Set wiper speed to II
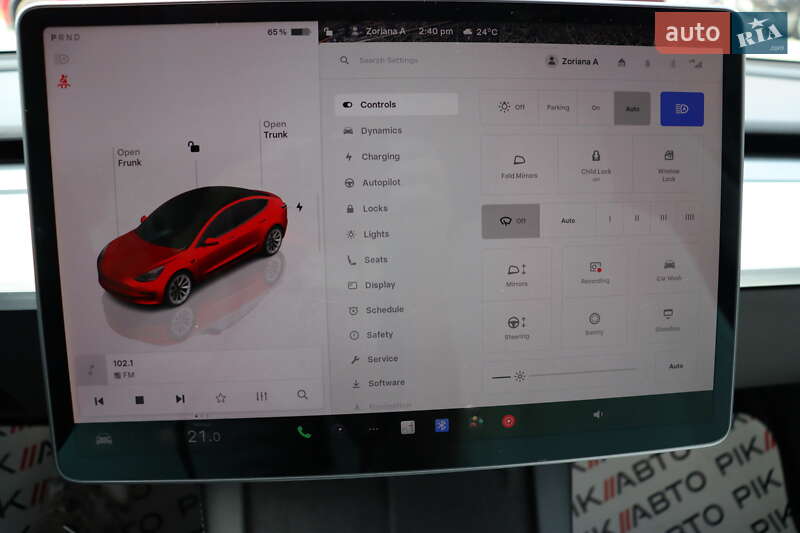 point(637,218)
